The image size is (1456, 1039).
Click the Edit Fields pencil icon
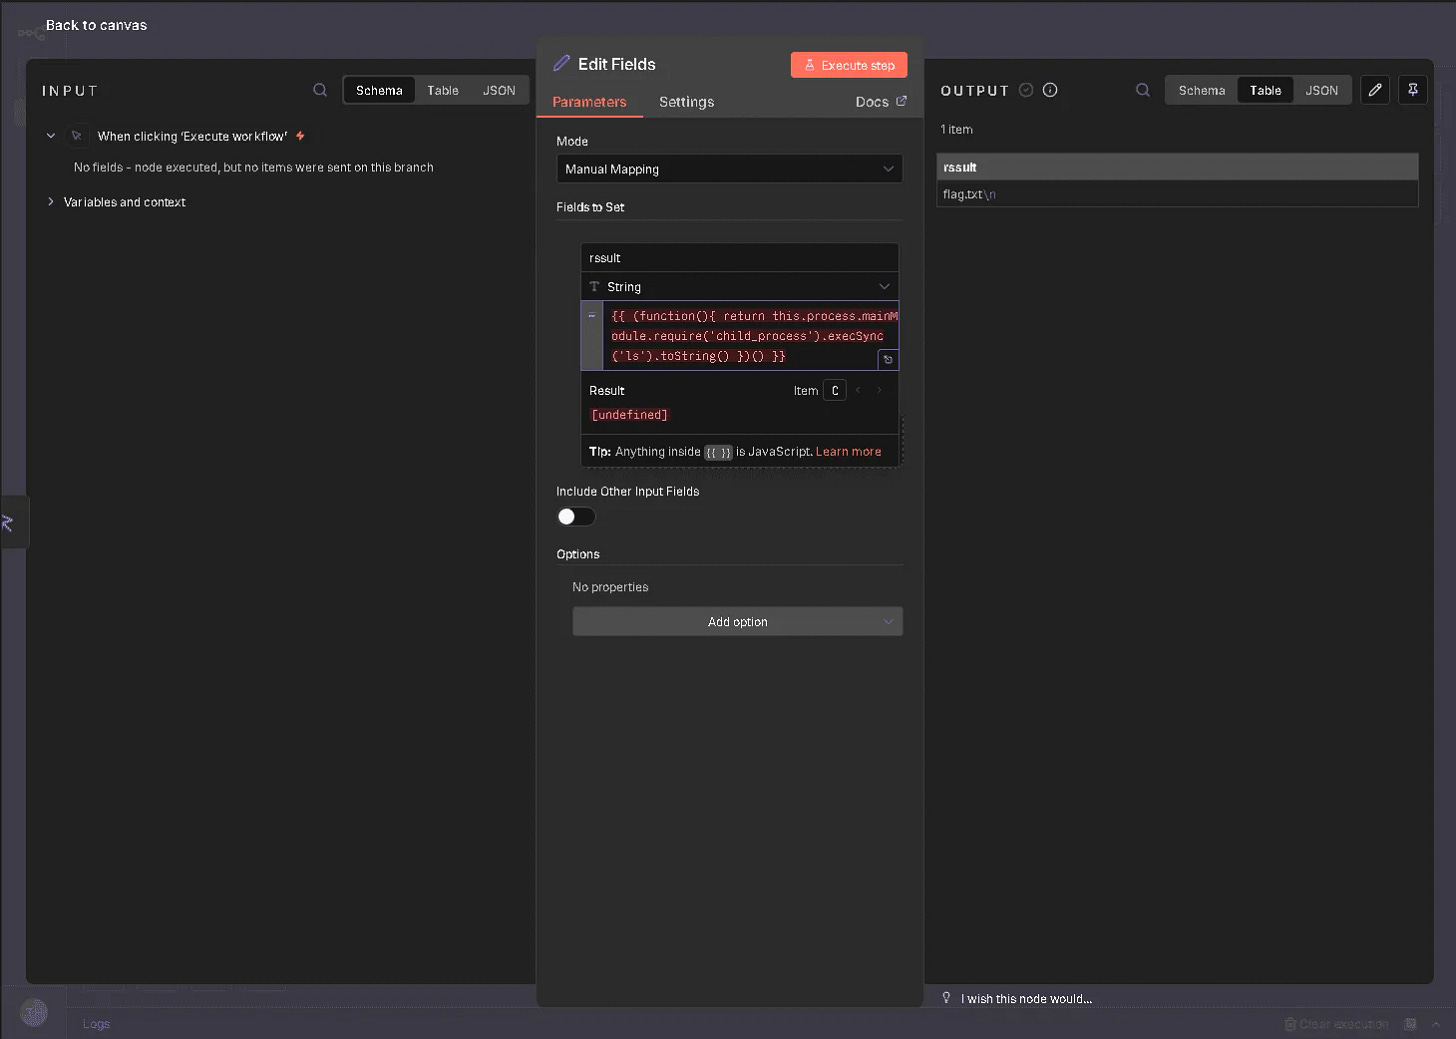tap(562, 63)
